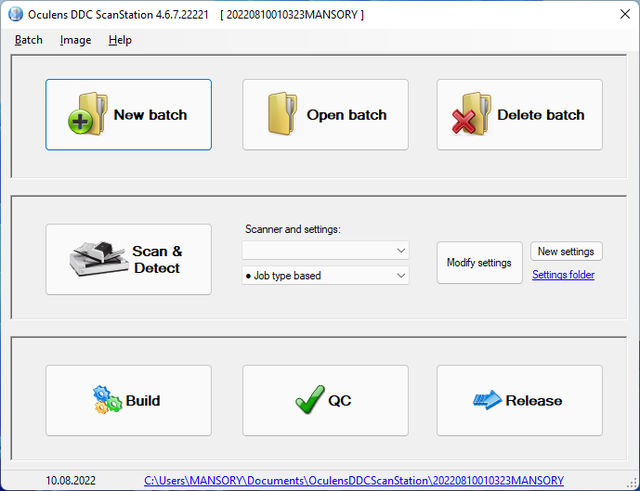
Task: Expand the empty scanner selection dropdown
Action: click(x=325, y=250)
